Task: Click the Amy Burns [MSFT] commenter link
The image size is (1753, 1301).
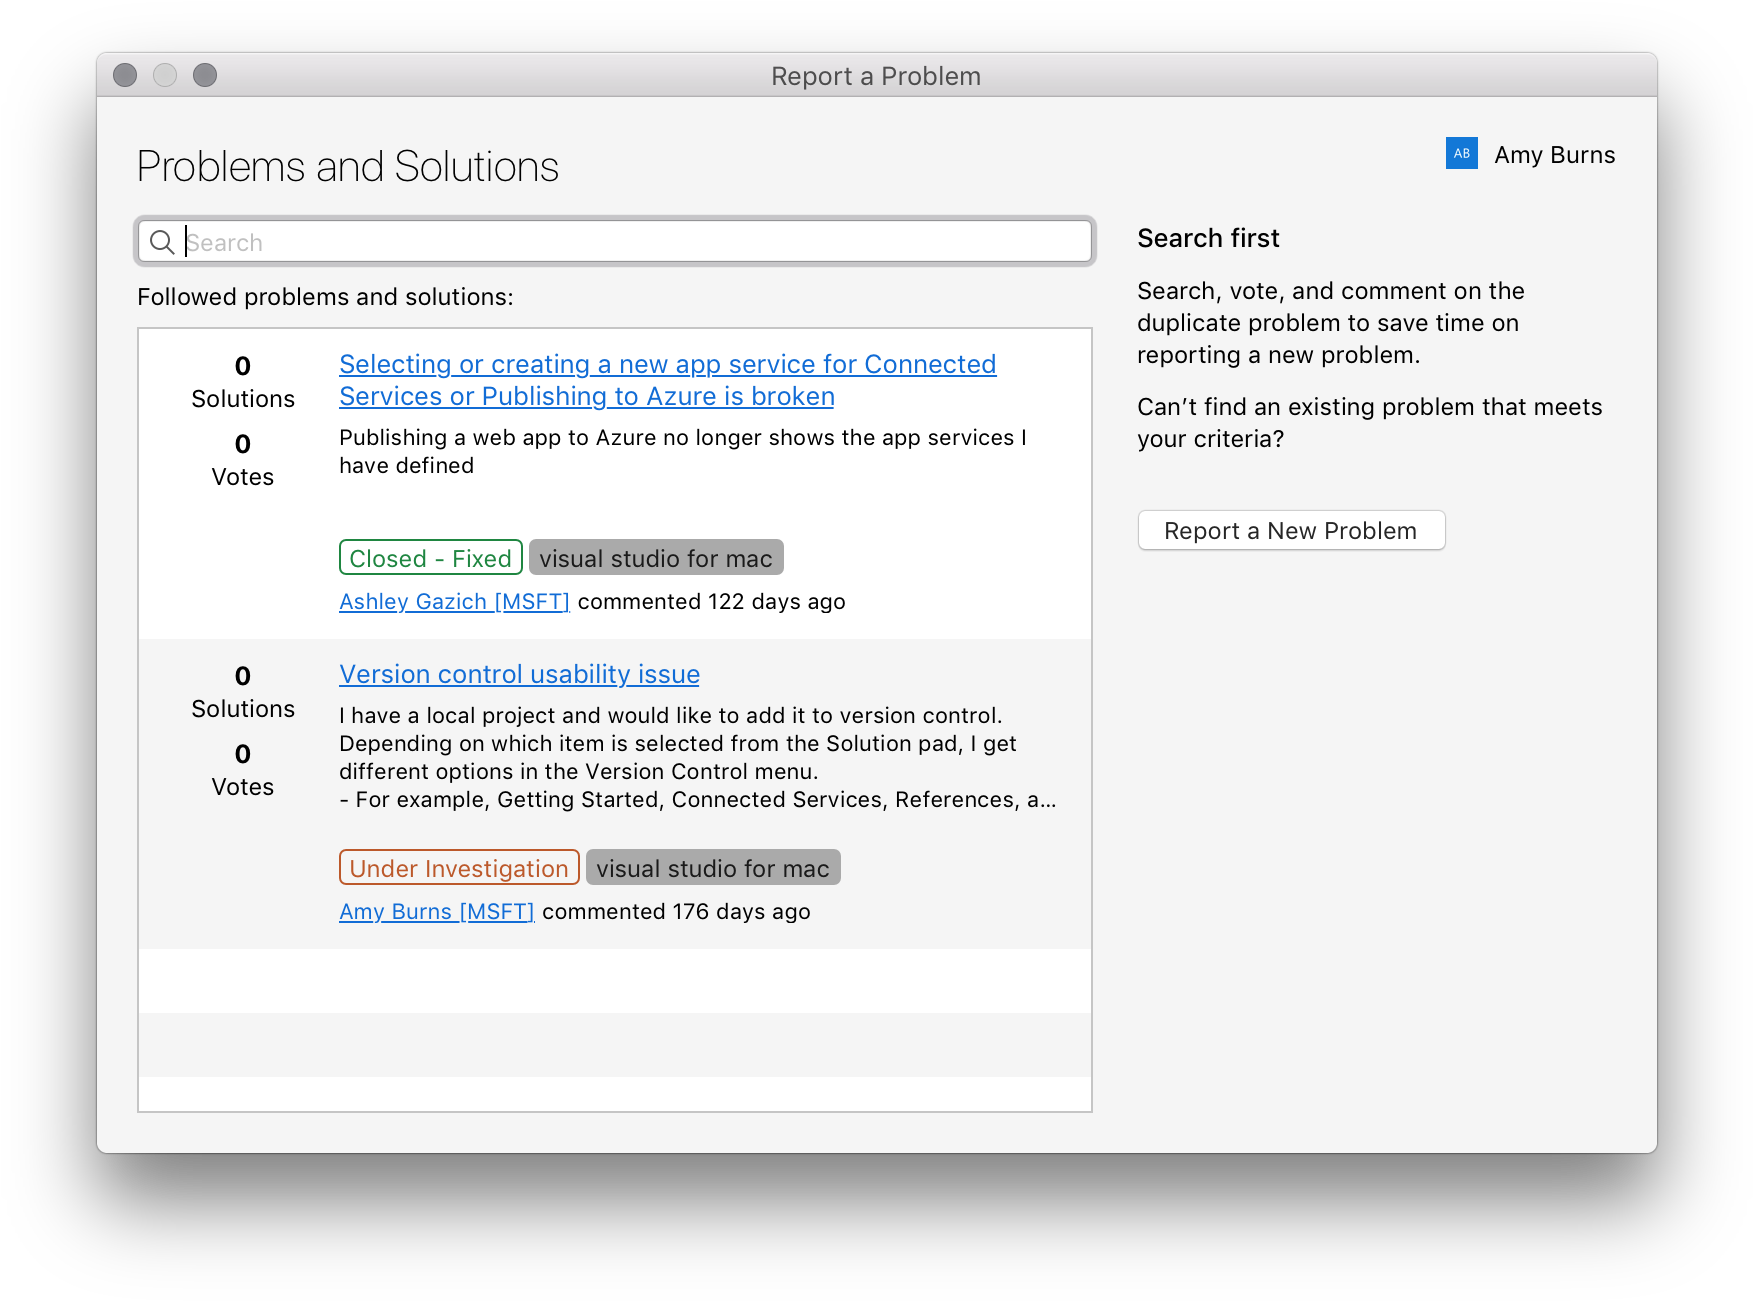Action: [437, 911]
